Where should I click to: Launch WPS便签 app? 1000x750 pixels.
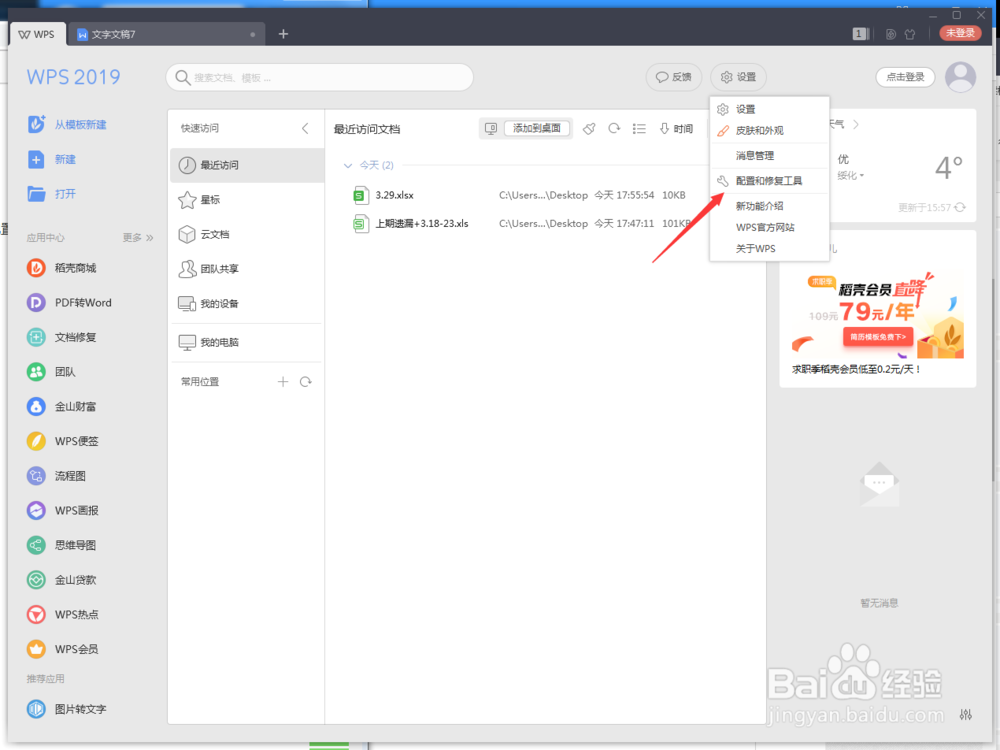(62, 441)
